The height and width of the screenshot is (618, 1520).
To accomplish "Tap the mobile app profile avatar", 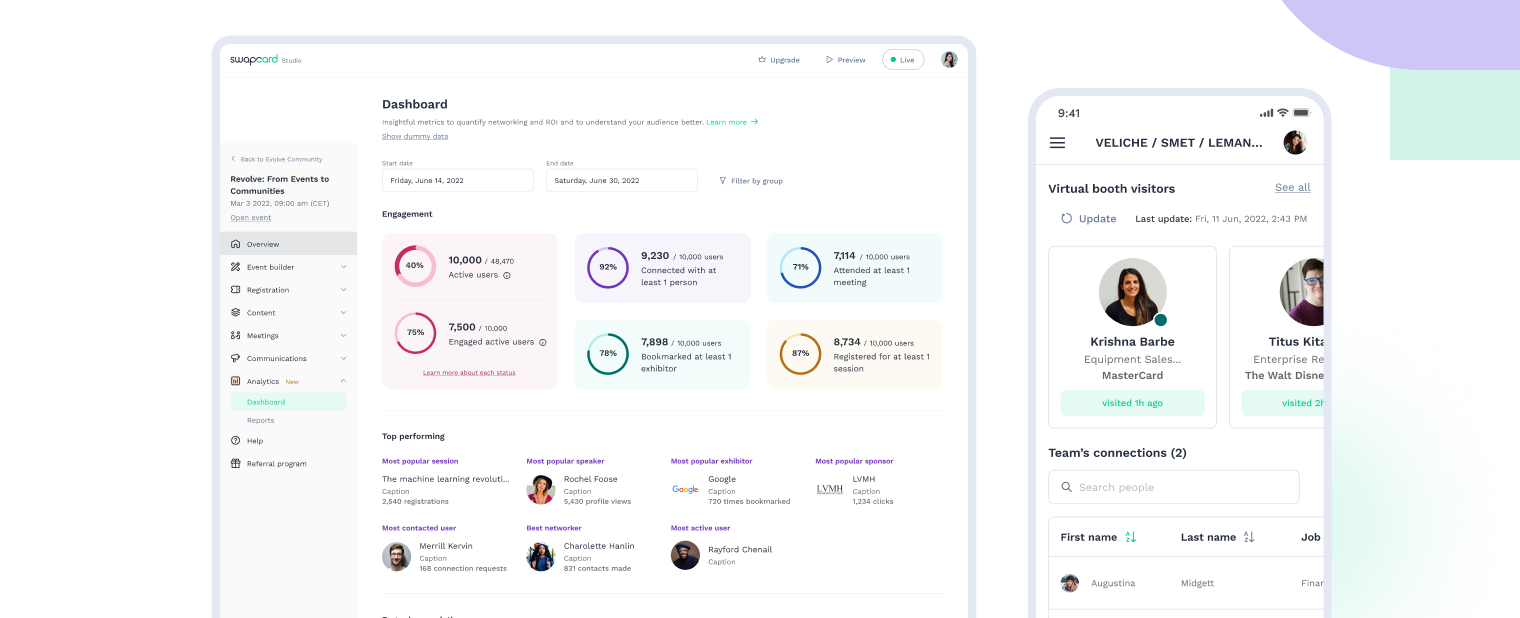I will click(x=1295, y=142).
